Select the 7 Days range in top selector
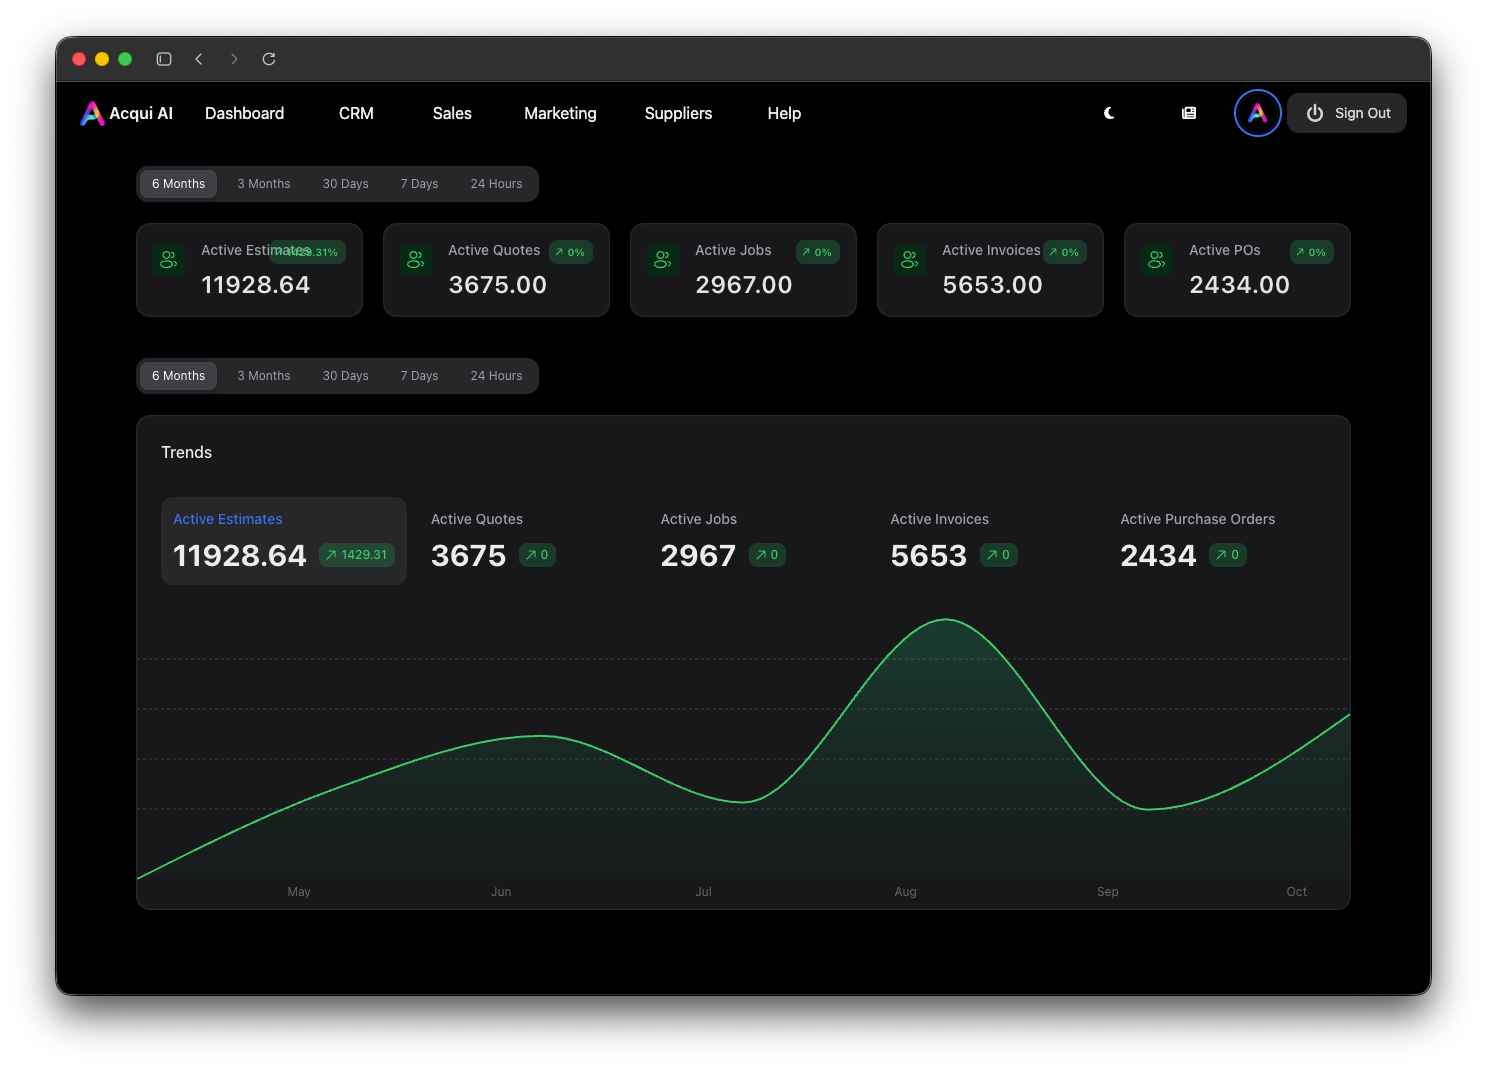Viewport: 1487px width, 1070px height. [x=419, y=183]
